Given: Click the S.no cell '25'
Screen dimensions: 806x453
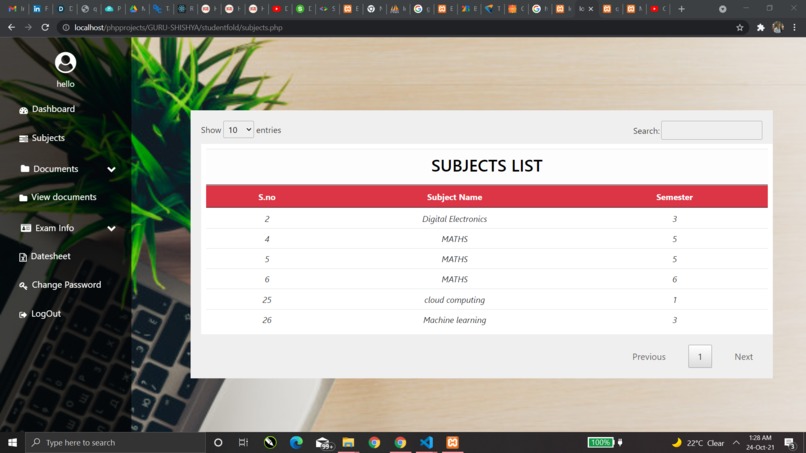Looking at the screenshot, I should click(x=267, y=300).
